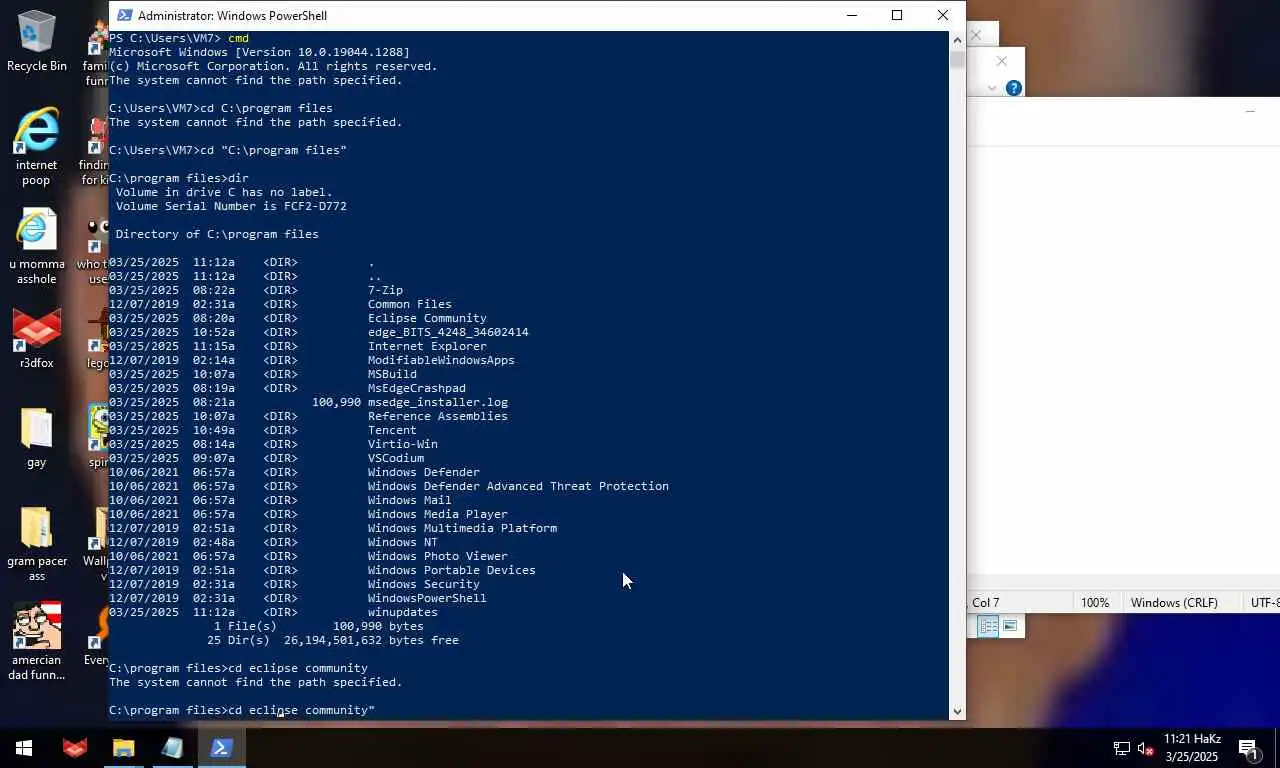Show the taskbar clock and date flyout

click(1191, 747)
